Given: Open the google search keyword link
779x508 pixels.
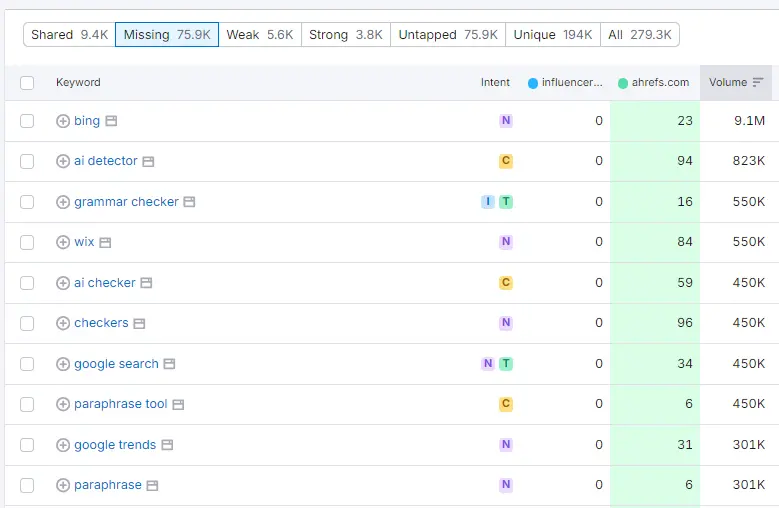Looking at the screenshot, I should 116,364.
